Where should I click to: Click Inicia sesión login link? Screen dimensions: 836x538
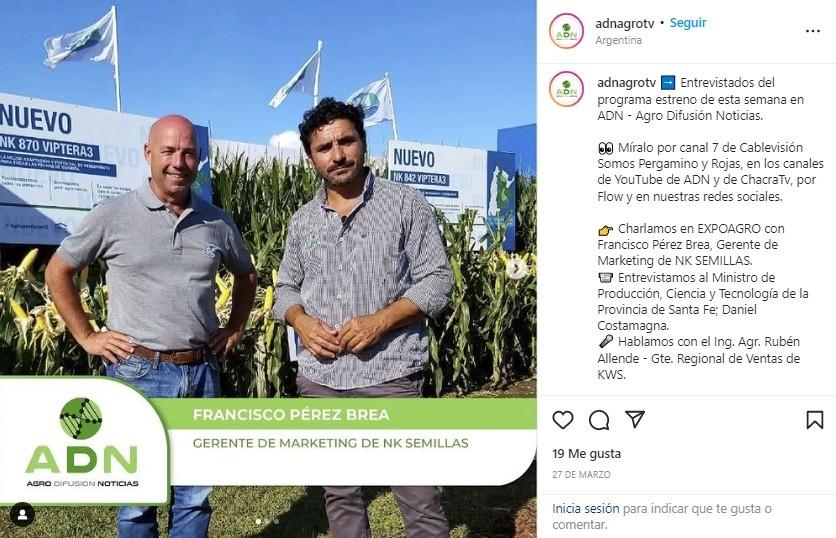pyautogui.click(x=585, y=508)
